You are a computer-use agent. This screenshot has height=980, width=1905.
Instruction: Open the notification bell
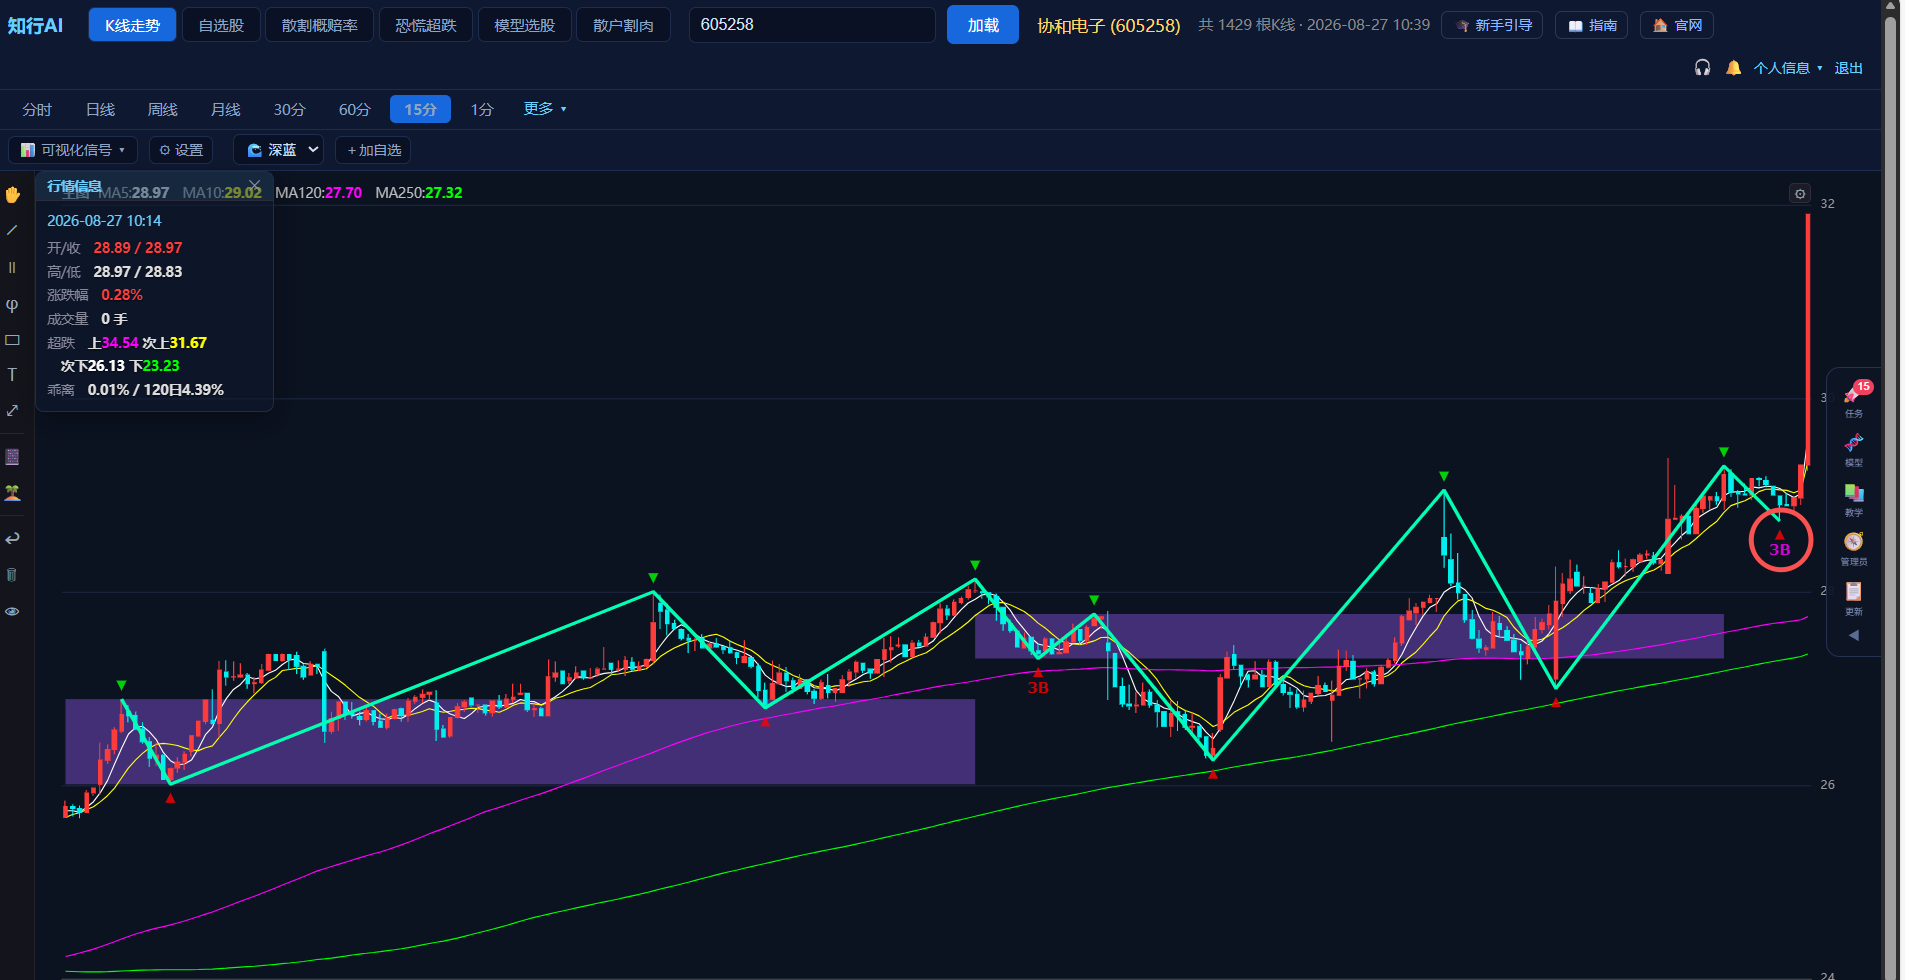[1734, 68]
